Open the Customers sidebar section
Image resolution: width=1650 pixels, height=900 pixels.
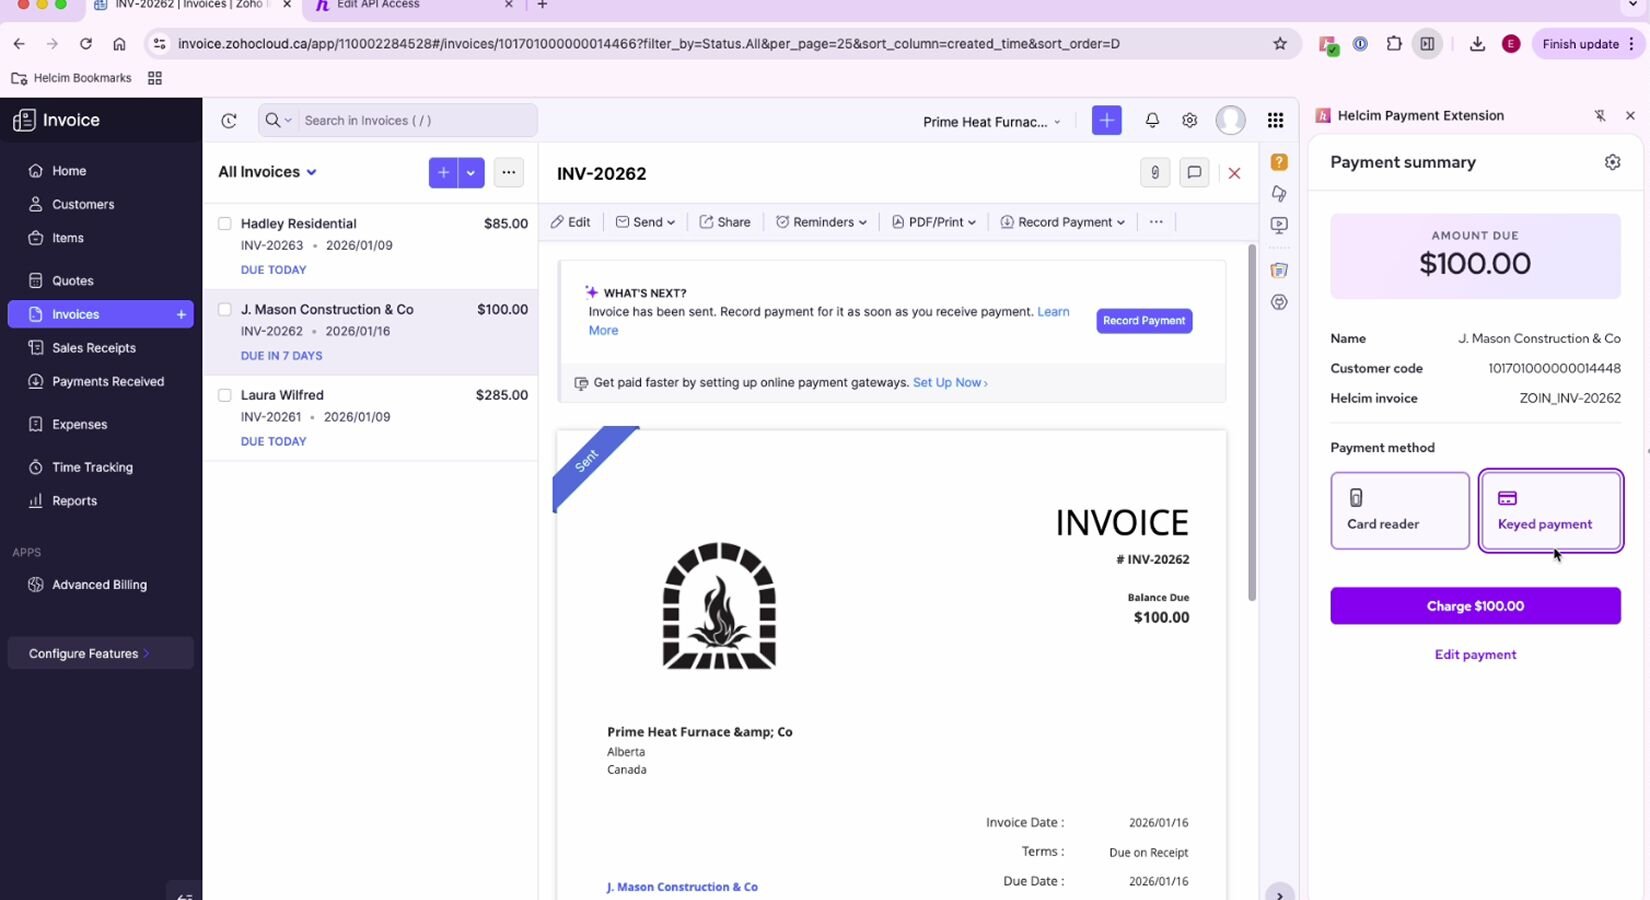point(83,204)
